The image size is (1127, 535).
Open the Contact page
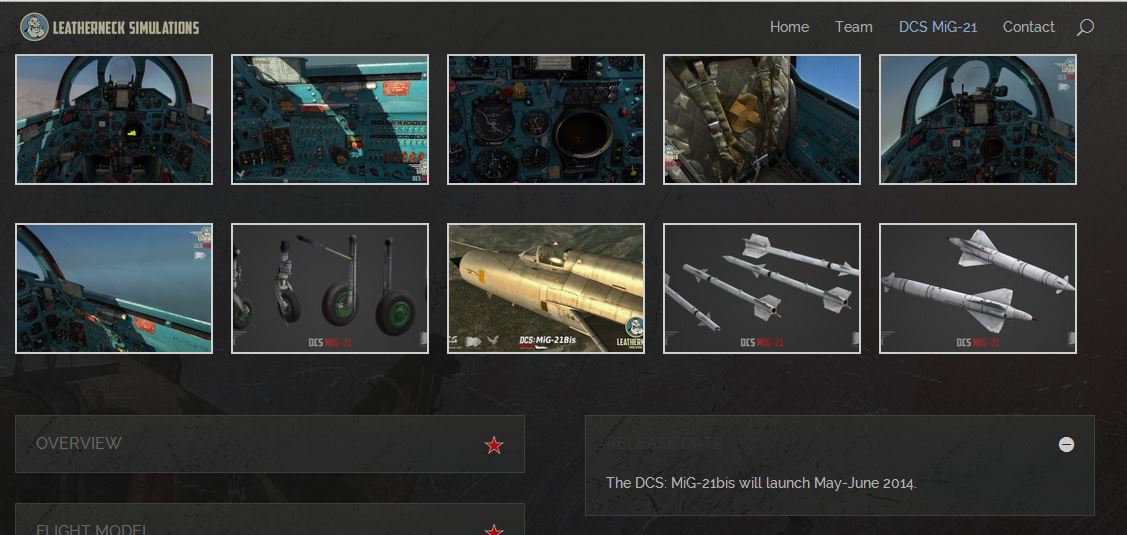(x=1029, y=27)
